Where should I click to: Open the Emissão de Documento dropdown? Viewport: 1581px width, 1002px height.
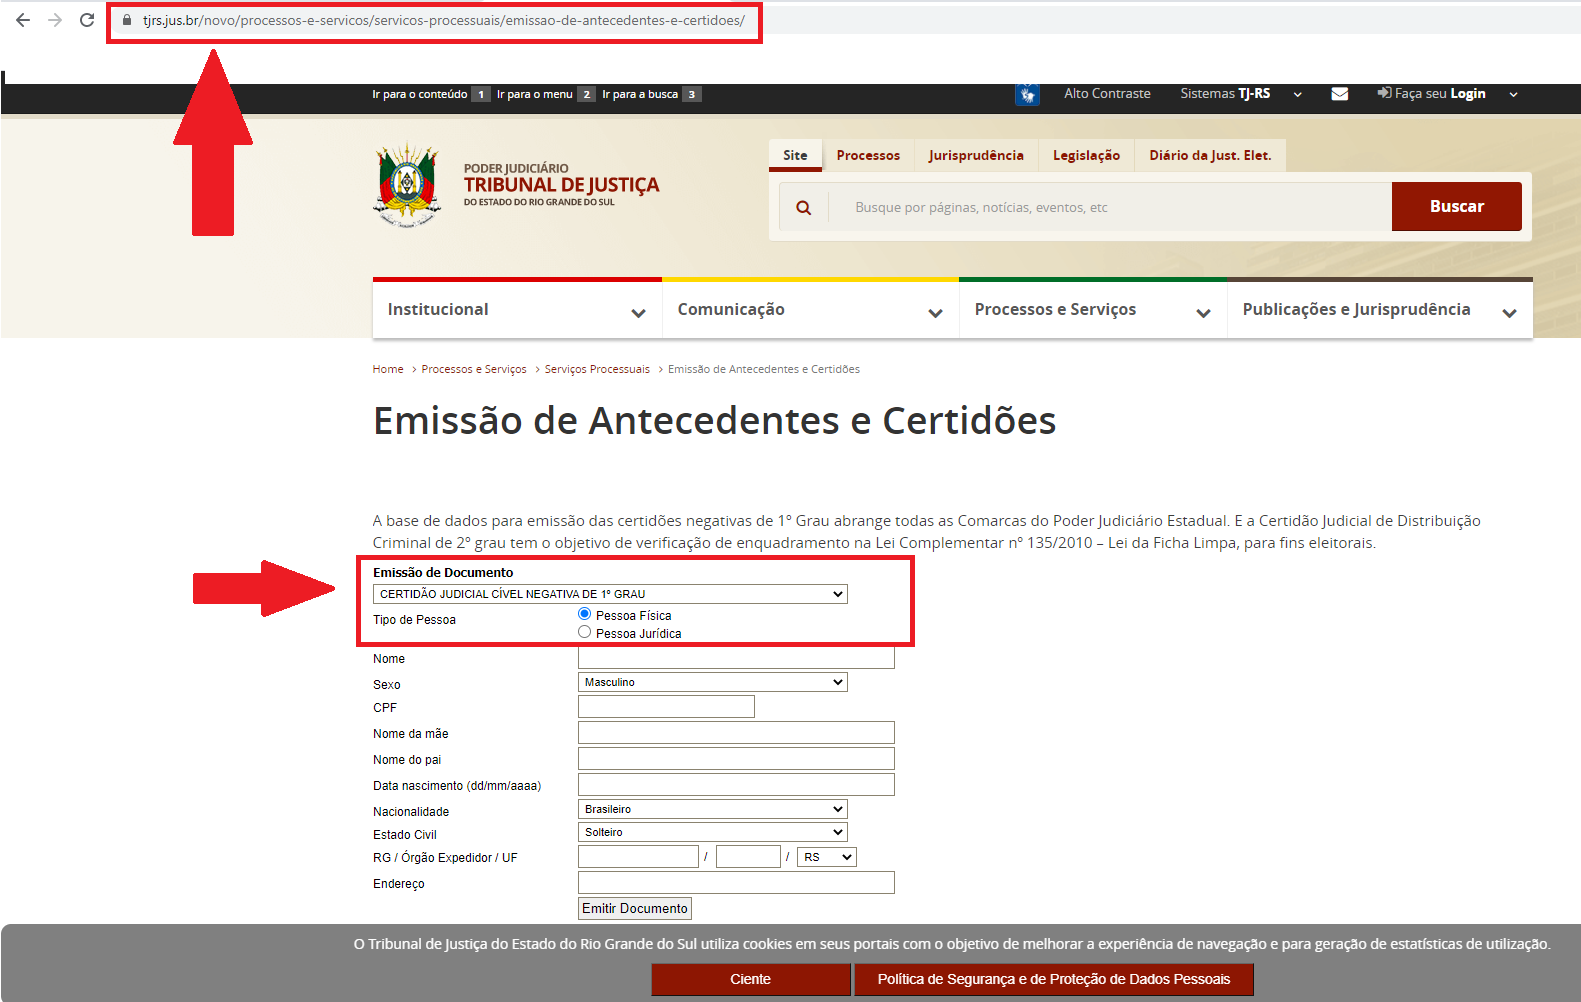(610, 594)
